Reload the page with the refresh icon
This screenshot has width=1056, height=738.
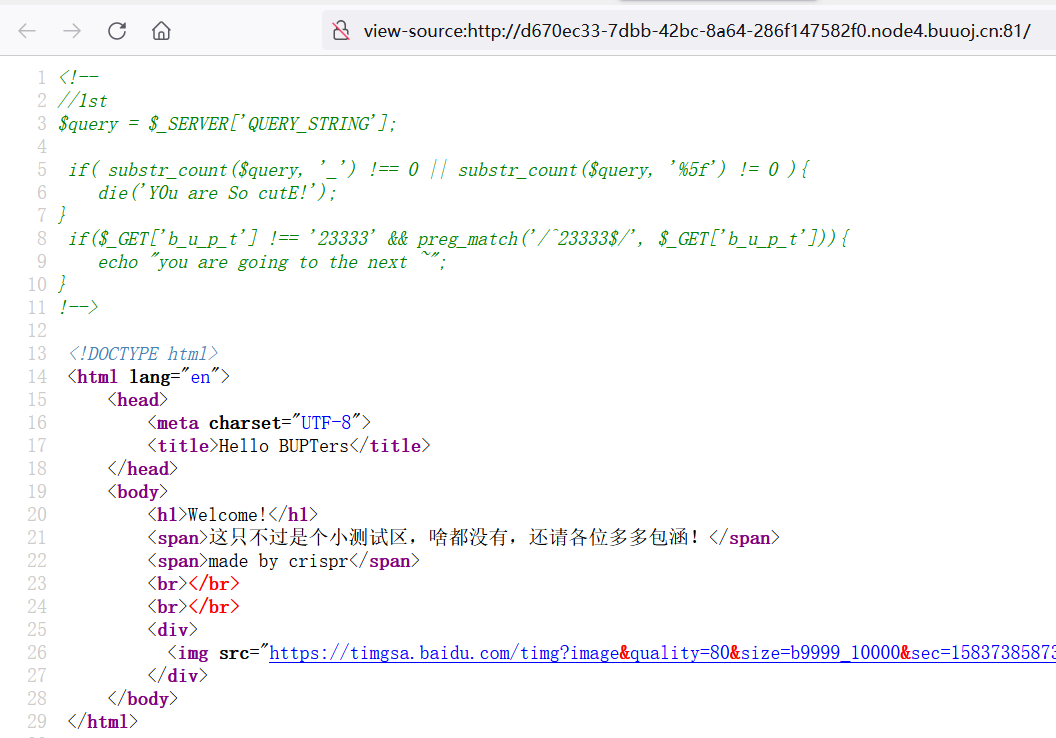(117, 31)
